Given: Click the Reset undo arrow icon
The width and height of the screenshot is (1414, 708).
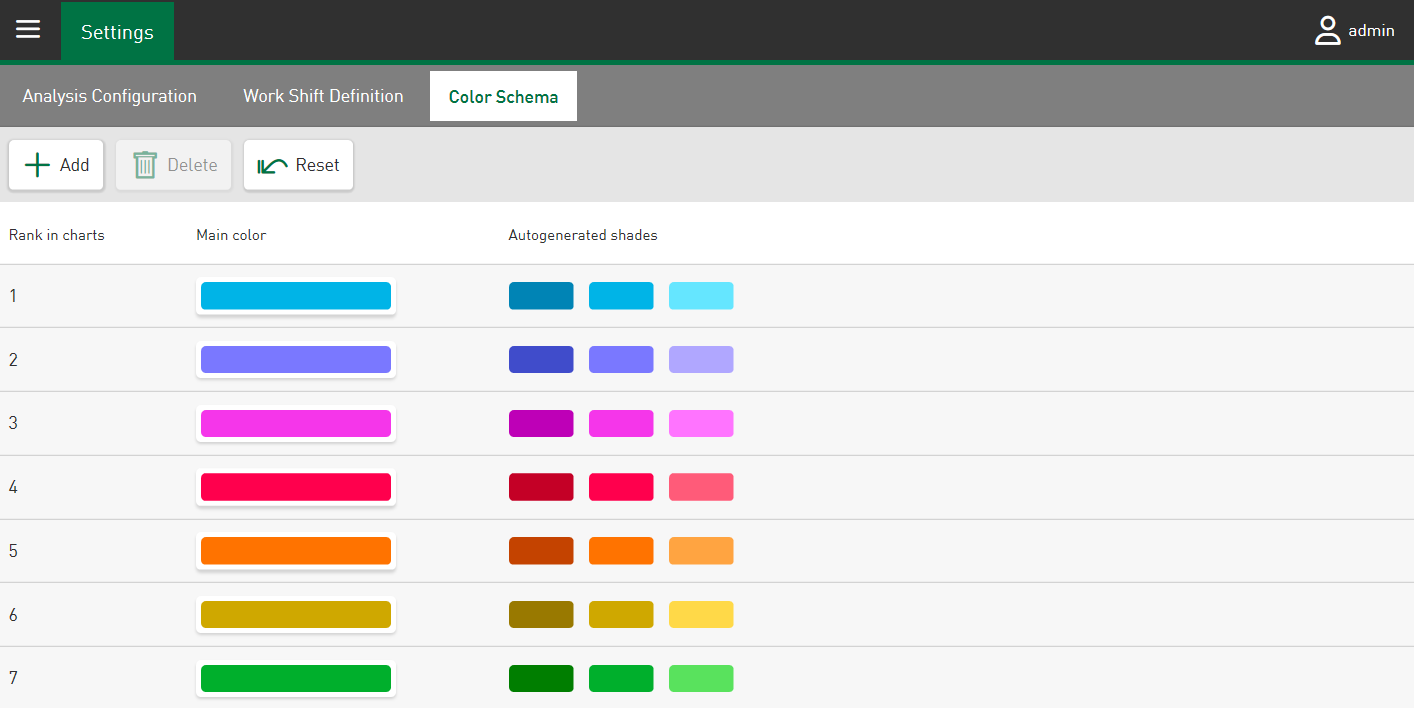Looking at the screenshot, I should point(272,166).
